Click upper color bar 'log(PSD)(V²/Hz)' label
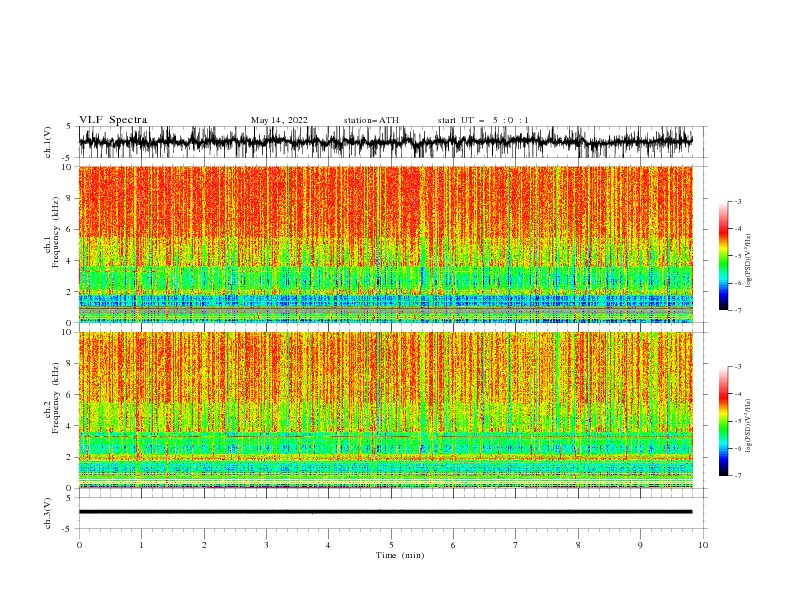This screenshot has width=792, height=612. (748, 261)
